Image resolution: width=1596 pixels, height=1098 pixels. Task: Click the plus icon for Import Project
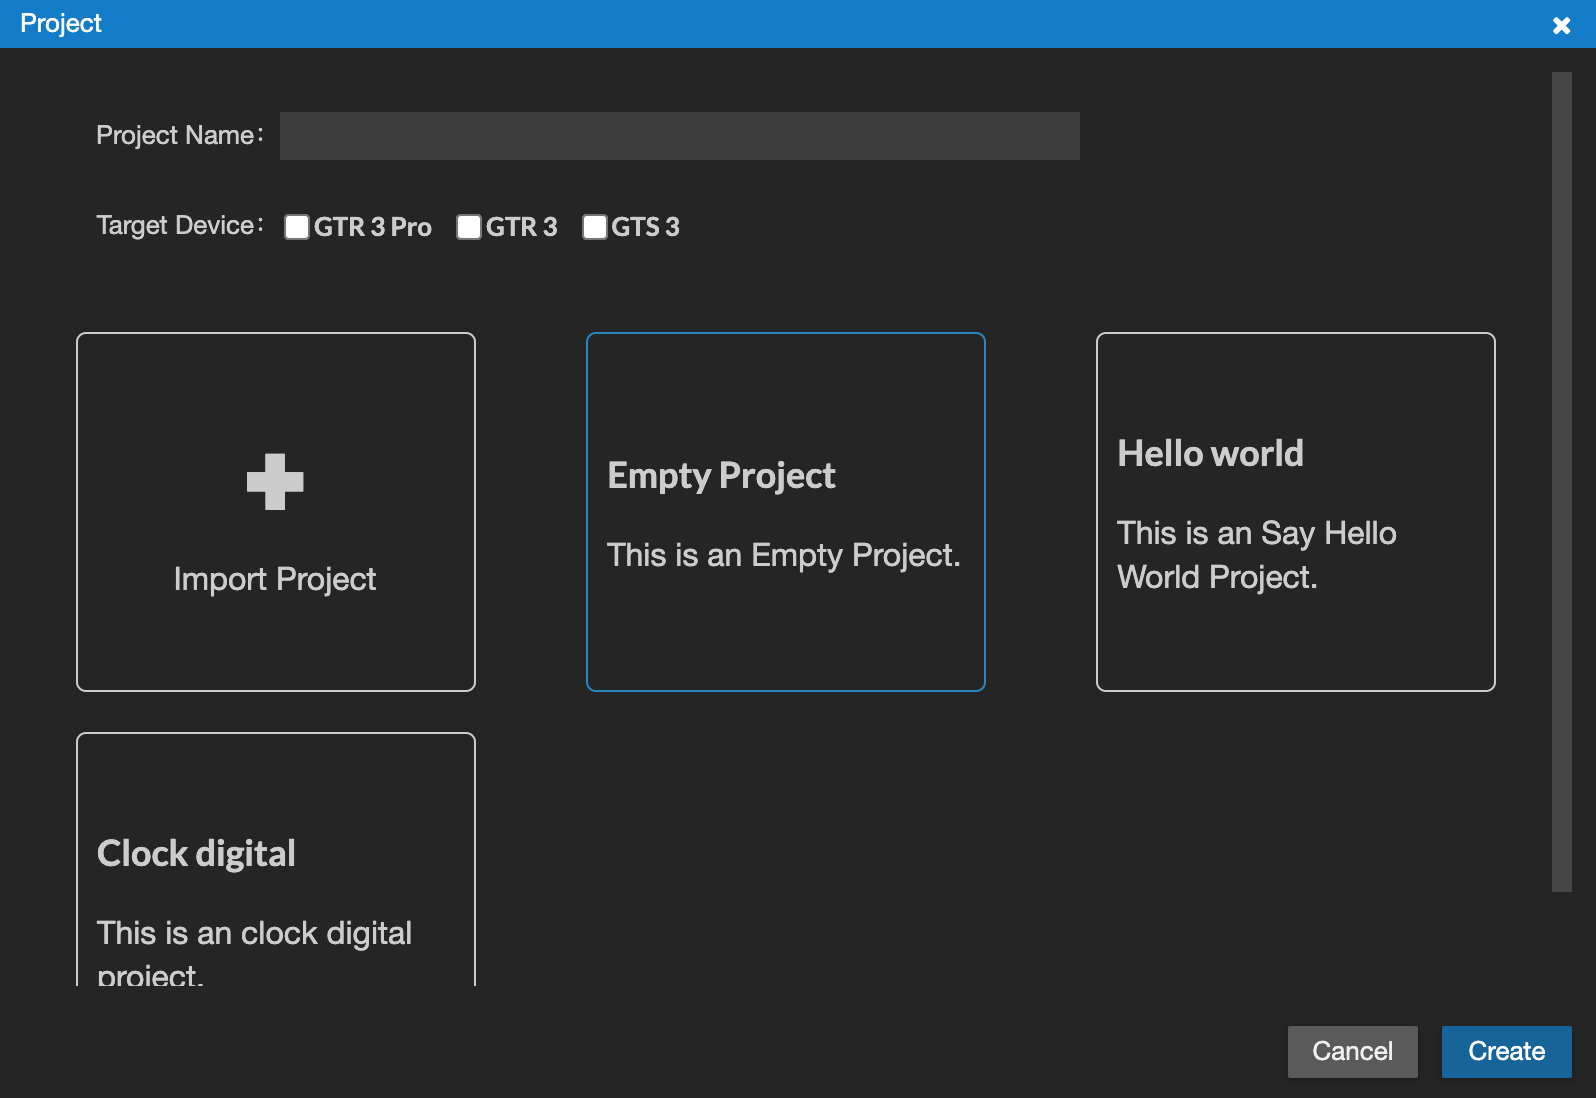point(275,482)
